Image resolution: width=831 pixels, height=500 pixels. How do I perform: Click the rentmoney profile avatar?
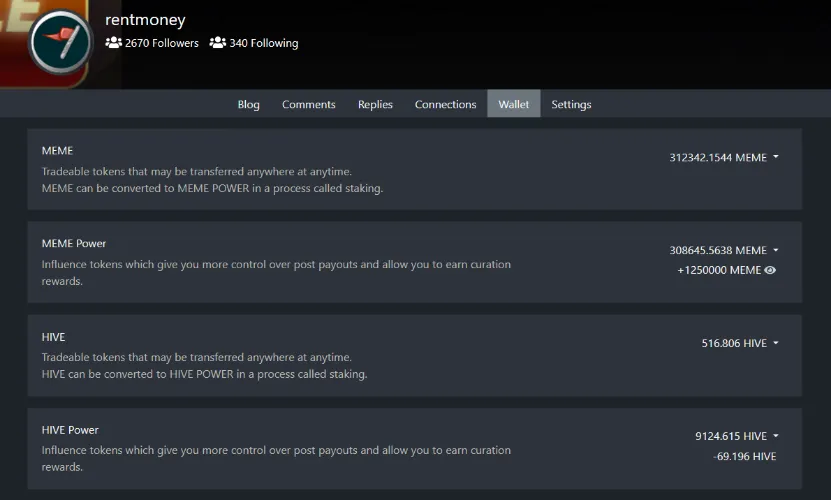click(x=60, y=41)
